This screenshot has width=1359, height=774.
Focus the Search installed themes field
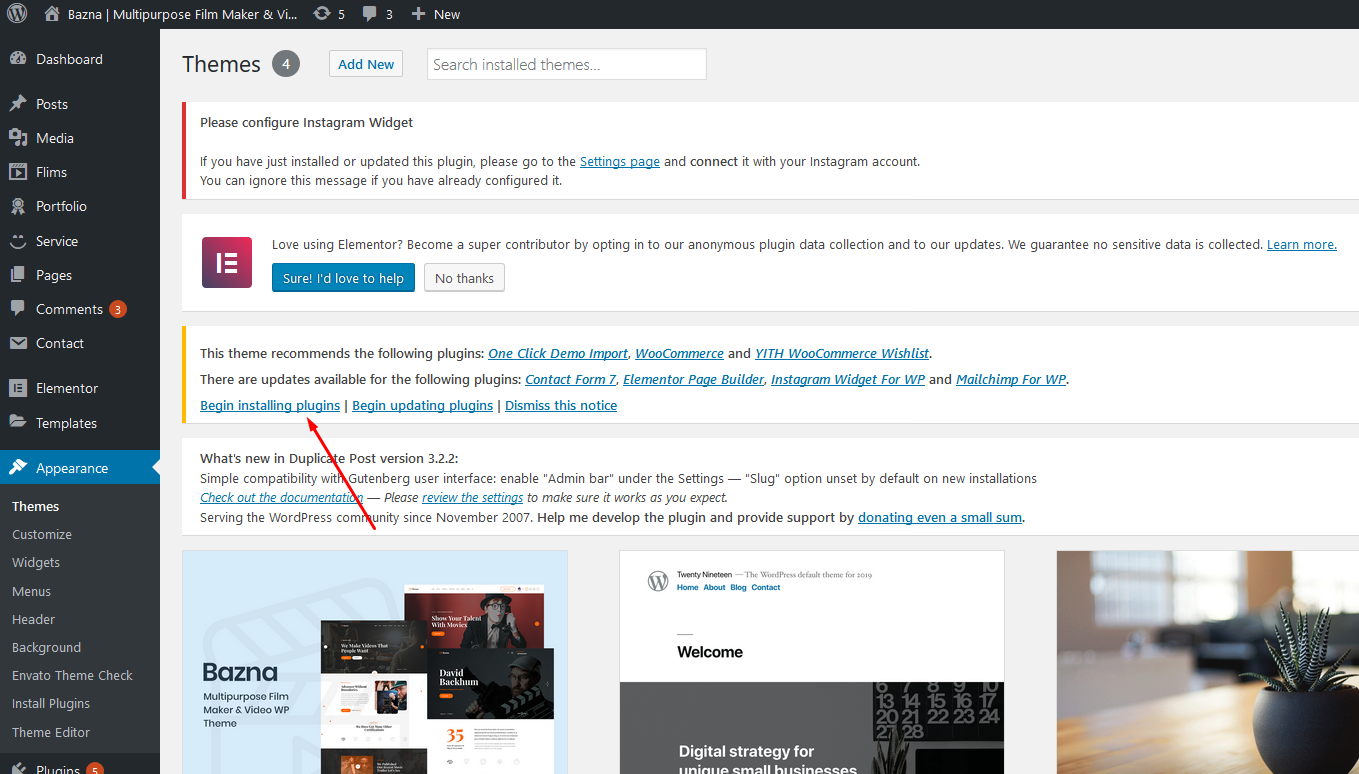point(566,64)
